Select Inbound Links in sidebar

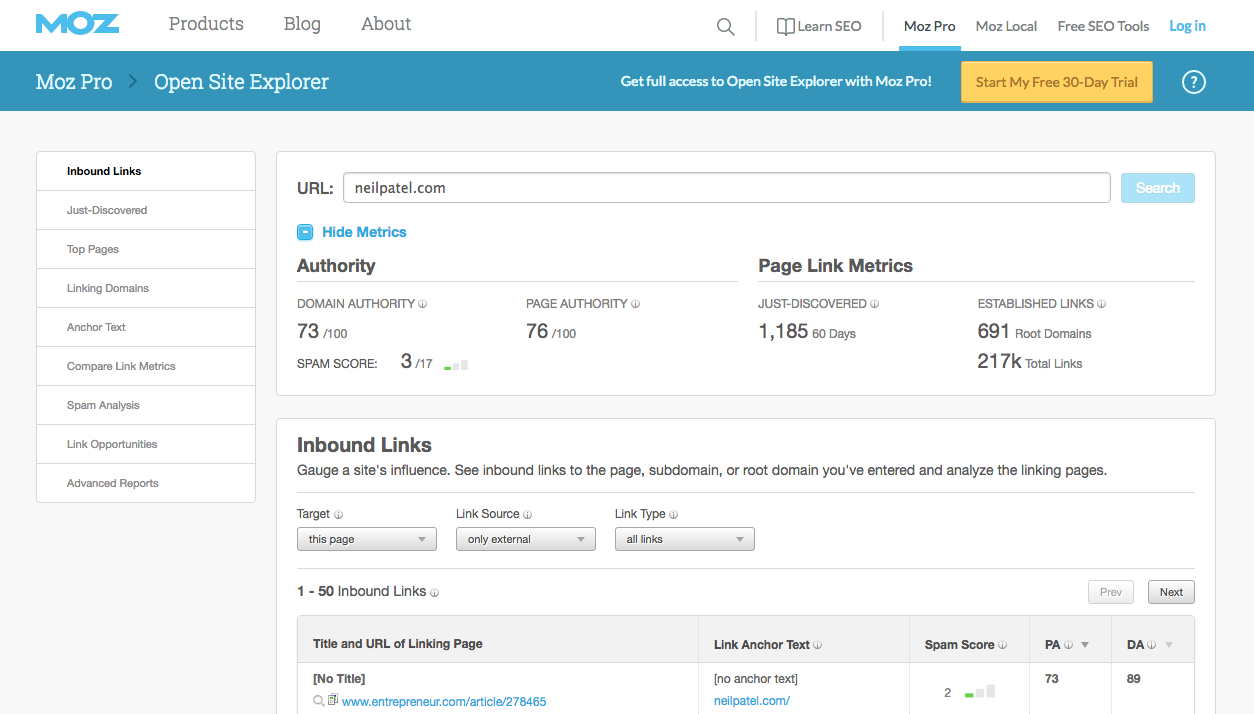(x=146, y=171)
